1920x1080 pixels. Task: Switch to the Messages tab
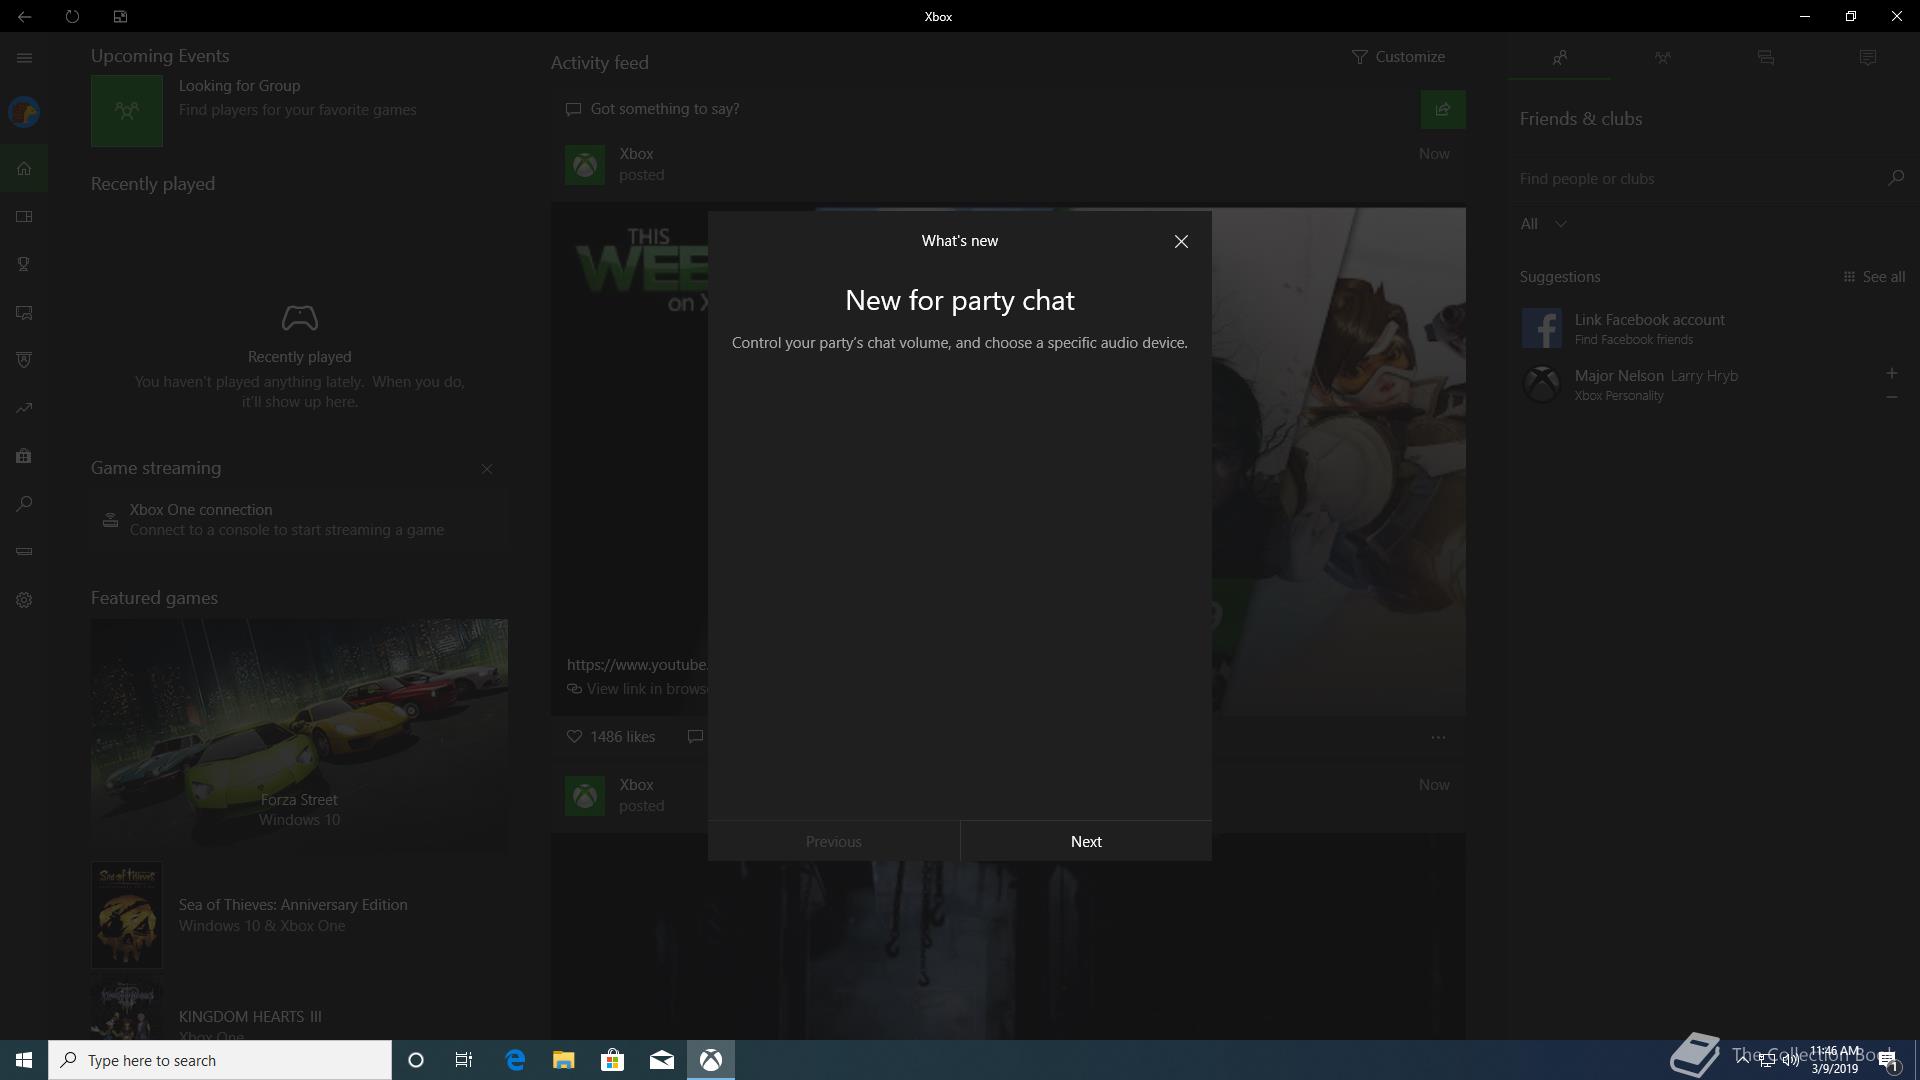(1765, 58)
